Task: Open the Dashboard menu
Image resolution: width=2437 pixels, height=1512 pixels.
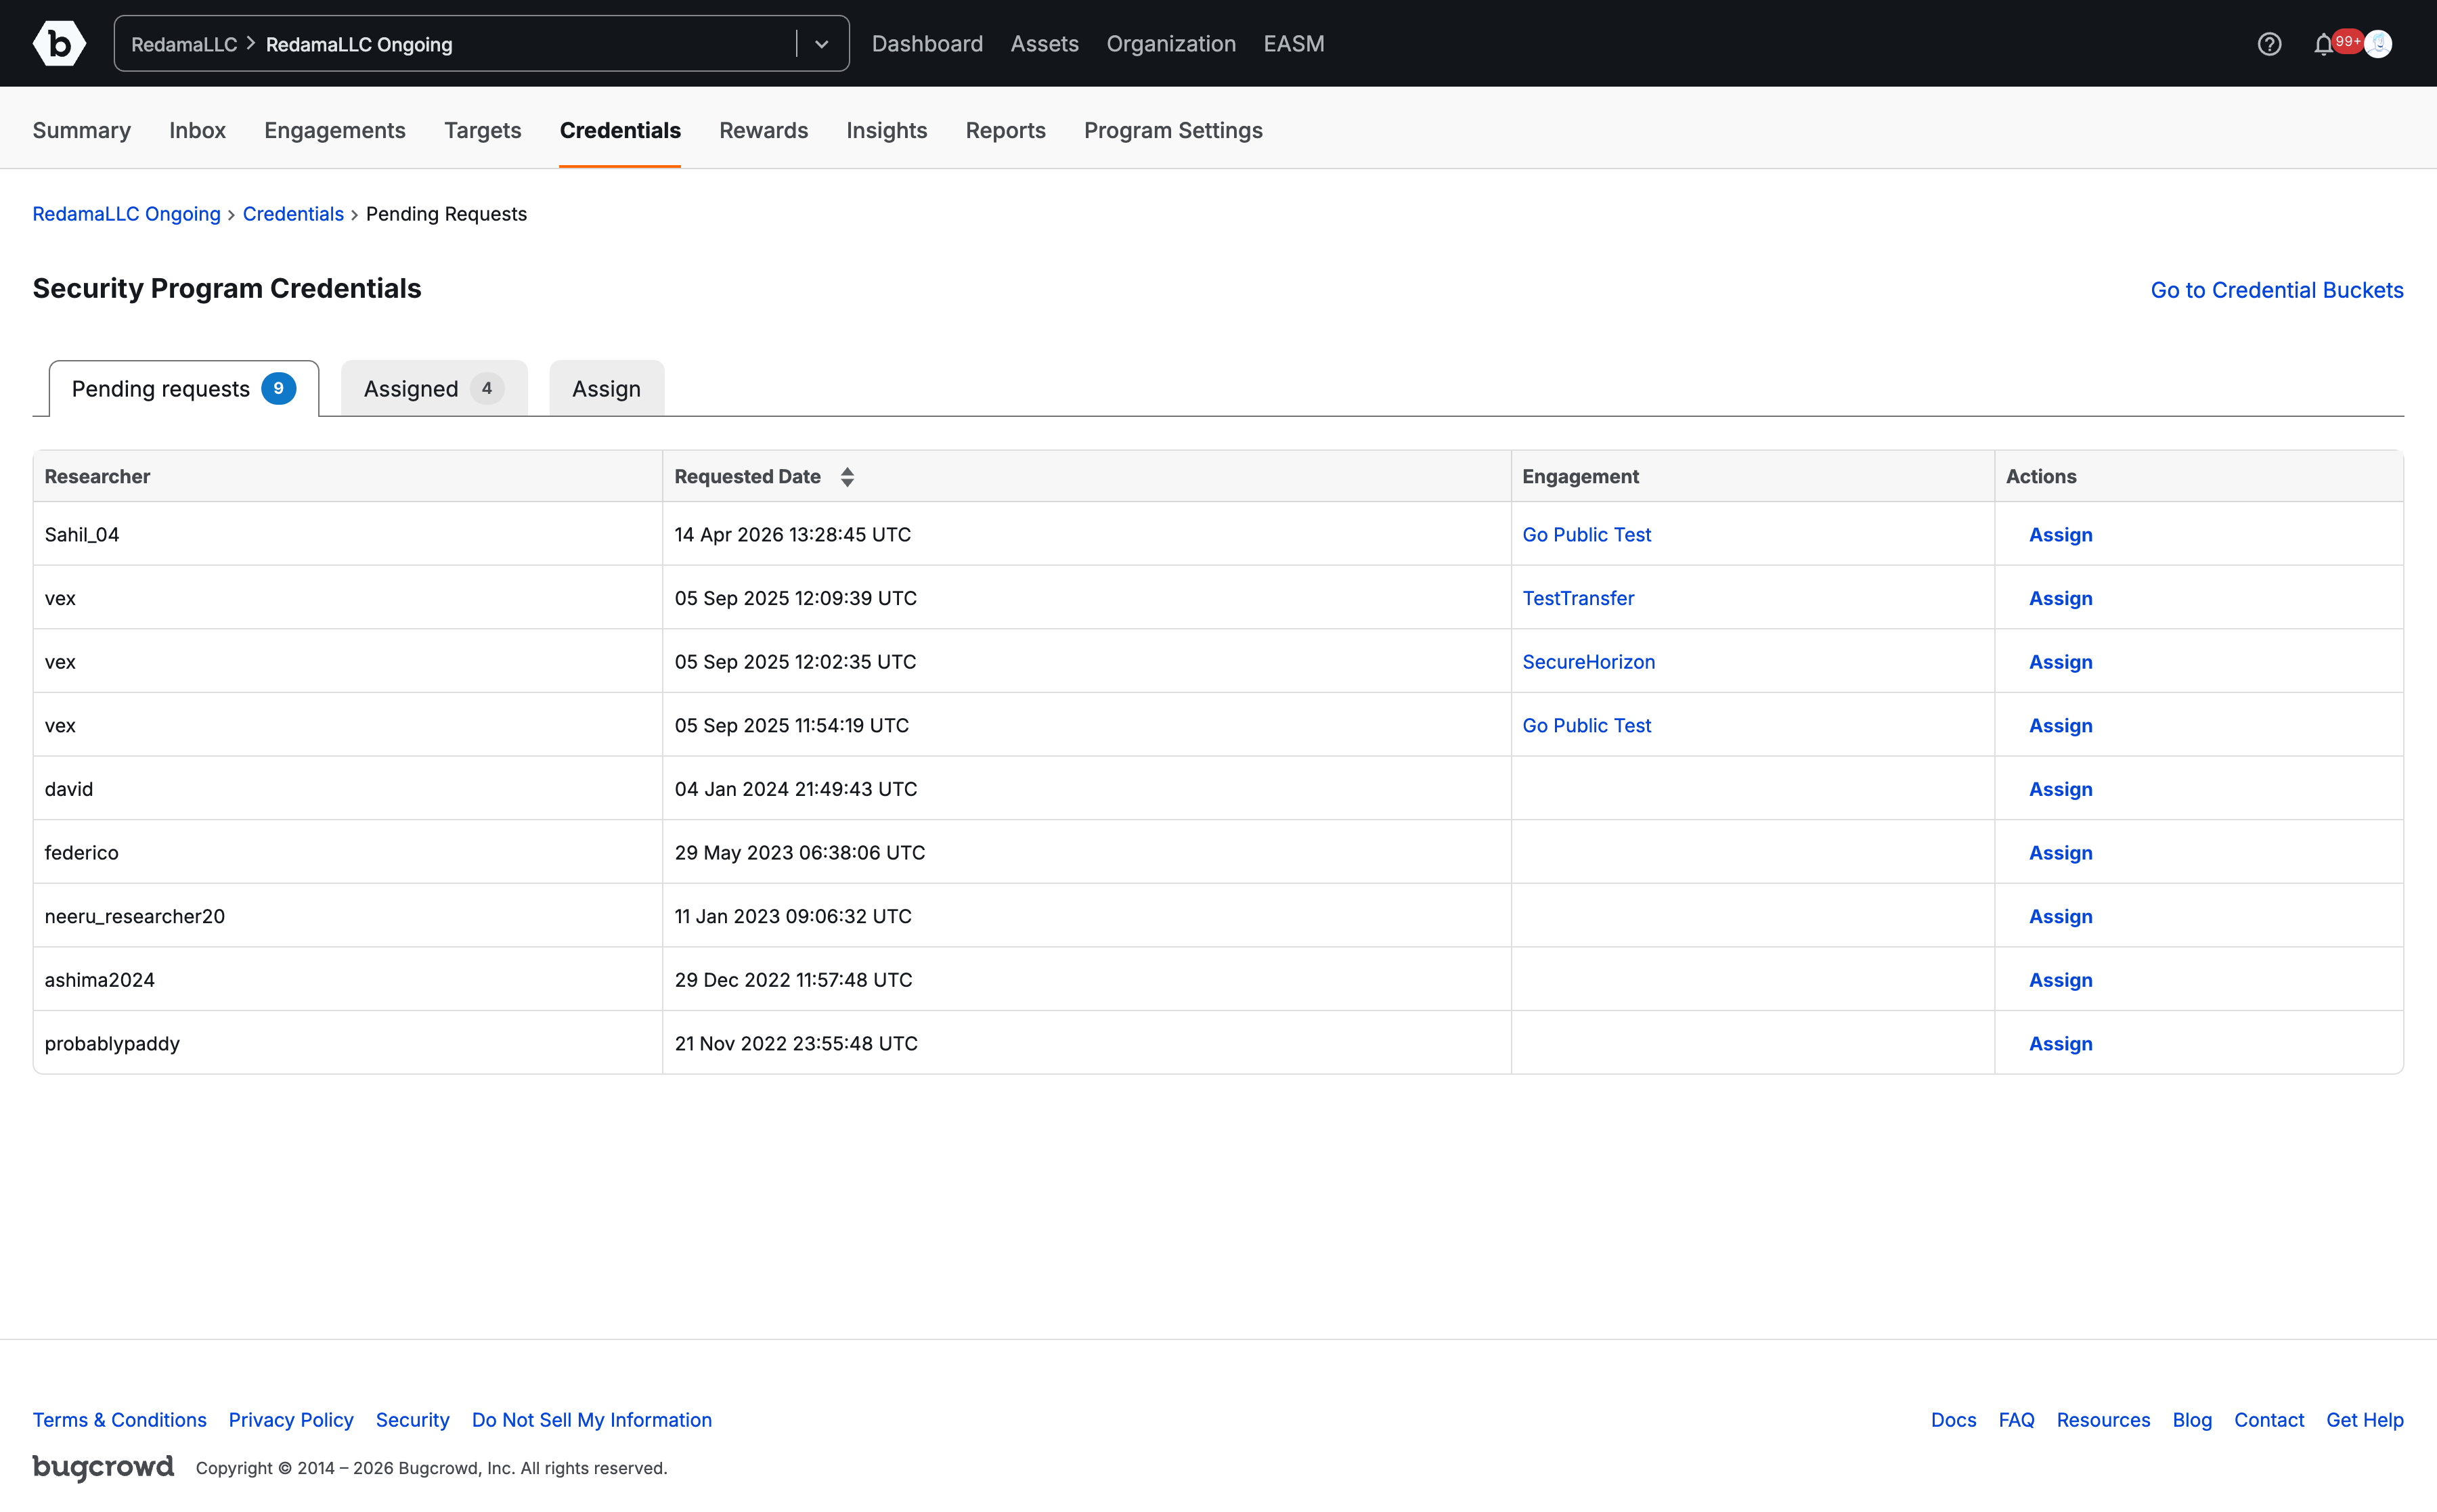Action: point(927,44)
